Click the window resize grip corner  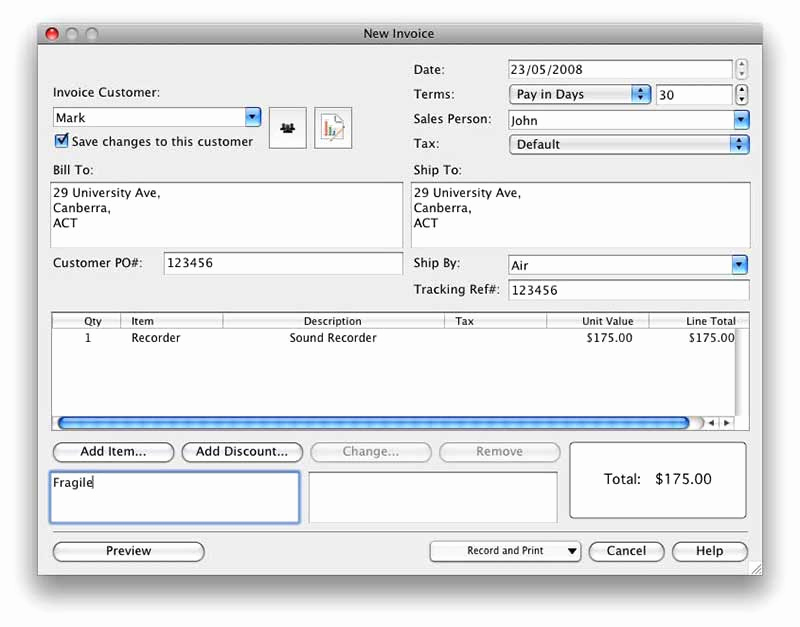(756, 568)
